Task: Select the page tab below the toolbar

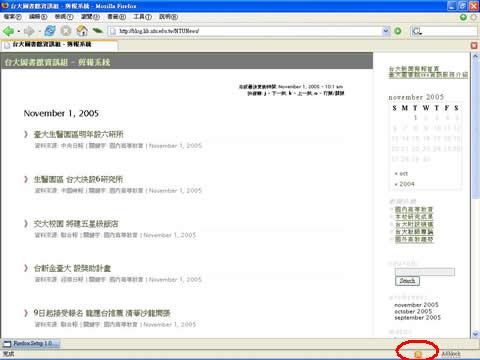Action: pos(59,45)
